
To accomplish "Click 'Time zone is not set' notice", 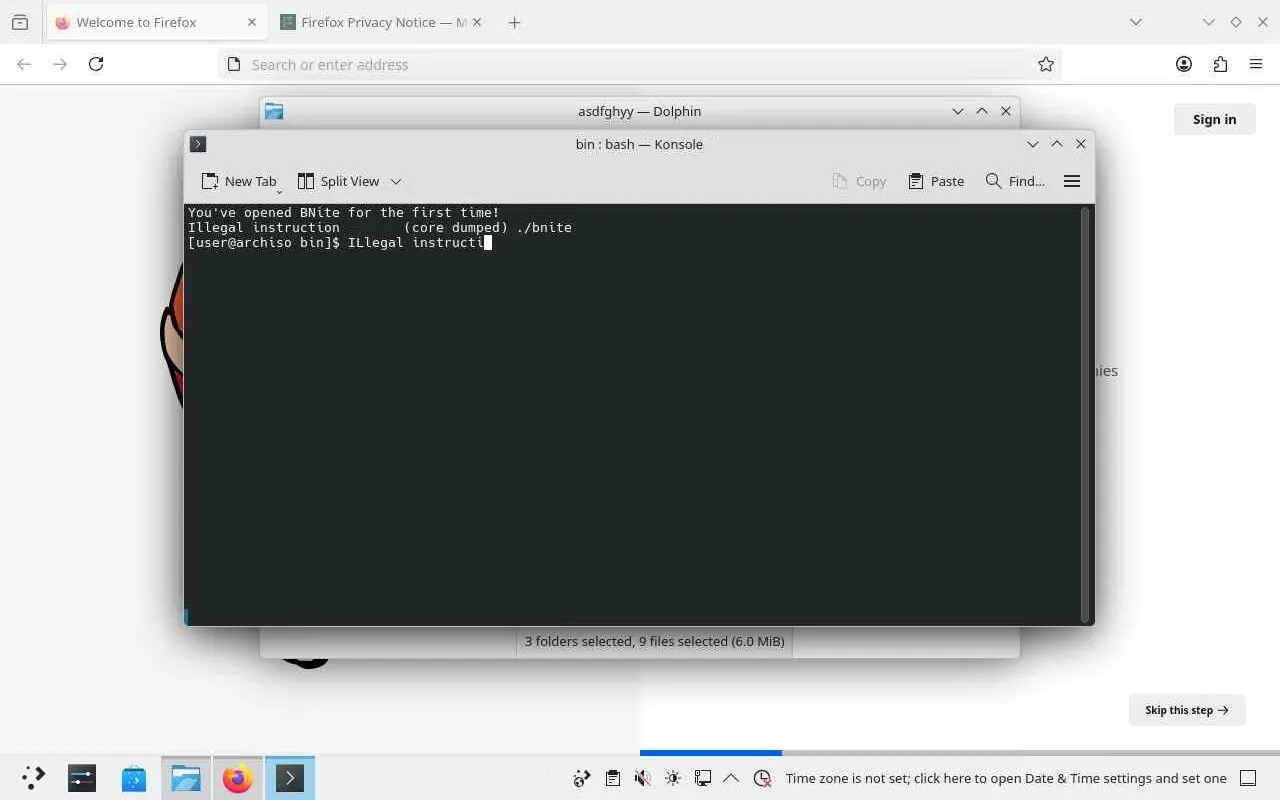I will pyautogui.click(x=1006, y=778).
